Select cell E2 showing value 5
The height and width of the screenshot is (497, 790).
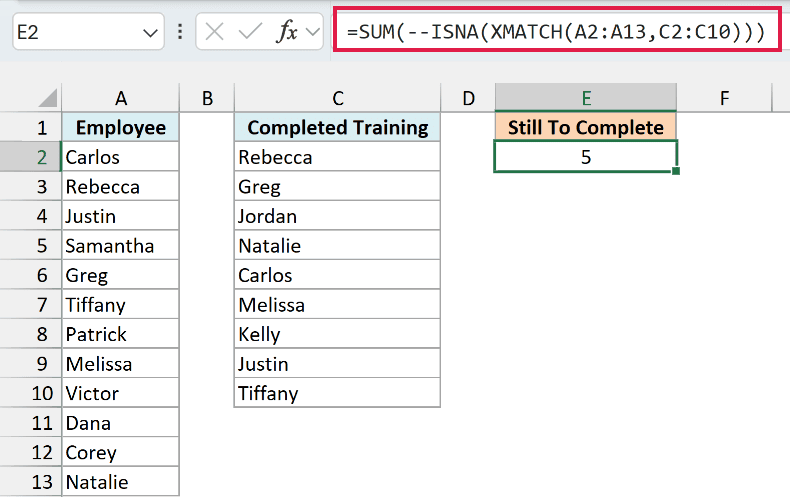click(586, 157)
